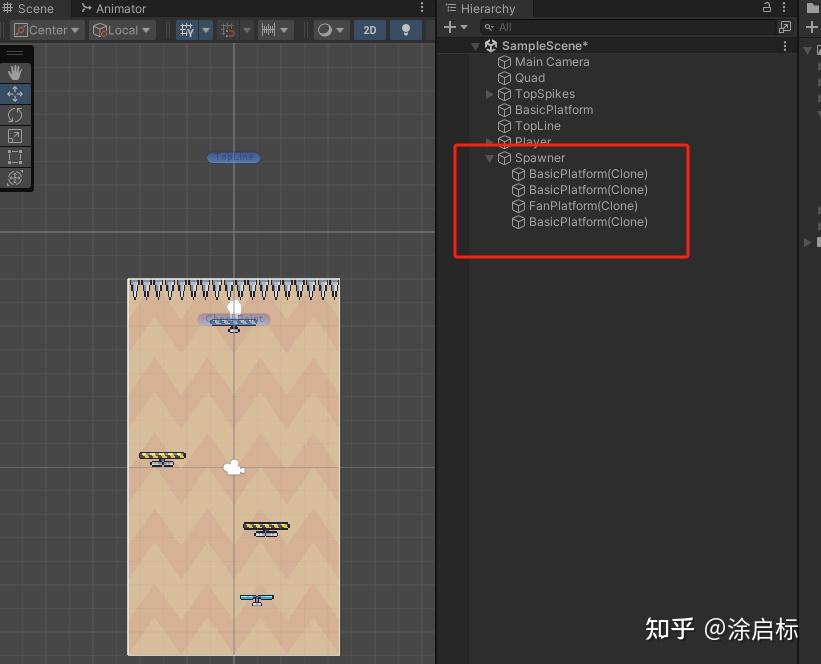Collapse the Spawner object
This screenshot has width=821, height=664.
click(490, 158)
